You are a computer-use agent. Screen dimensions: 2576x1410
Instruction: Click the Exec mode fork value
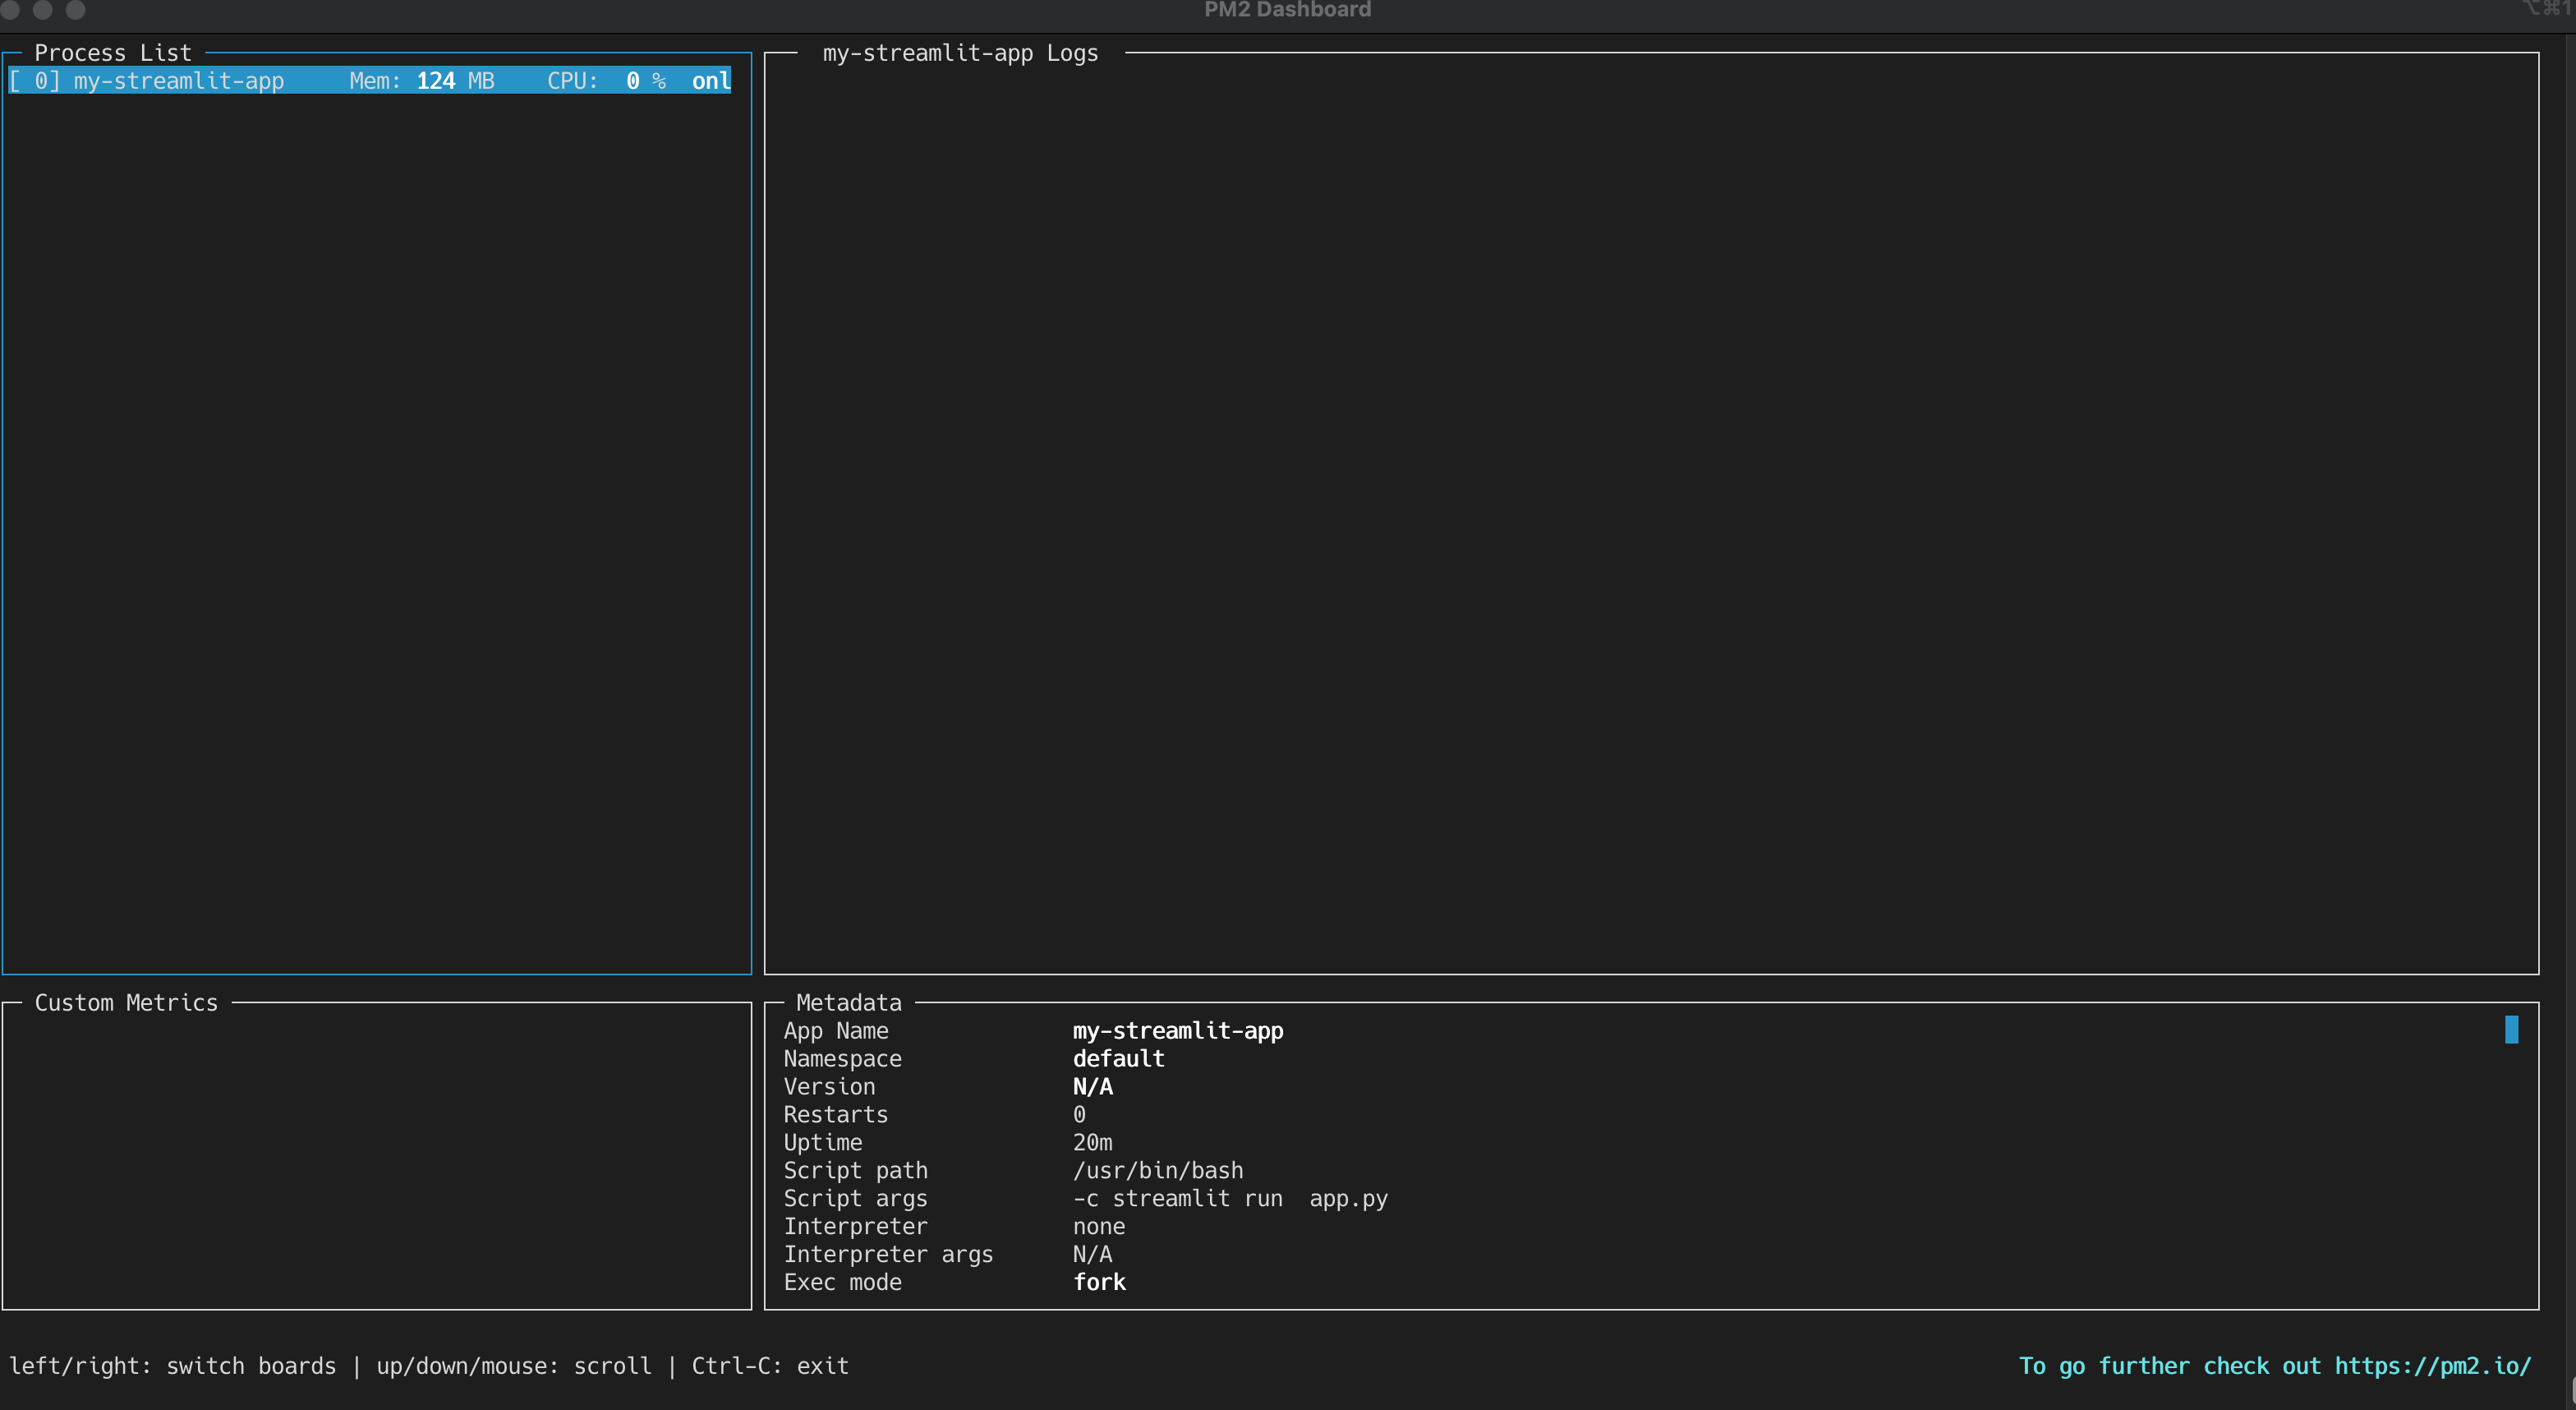coord(1099,1283)
